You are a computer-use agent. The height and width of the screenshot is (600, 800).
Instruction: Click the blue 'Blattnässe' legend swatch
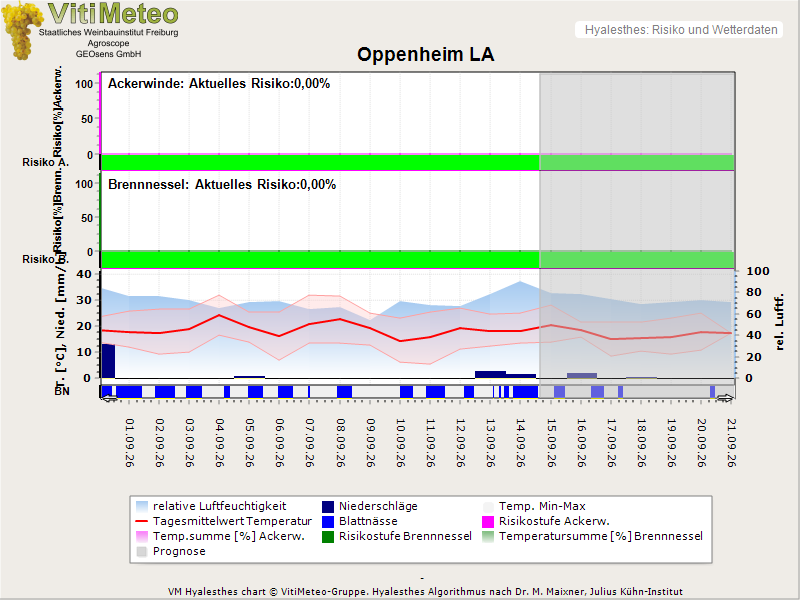[x=328, y=521]
